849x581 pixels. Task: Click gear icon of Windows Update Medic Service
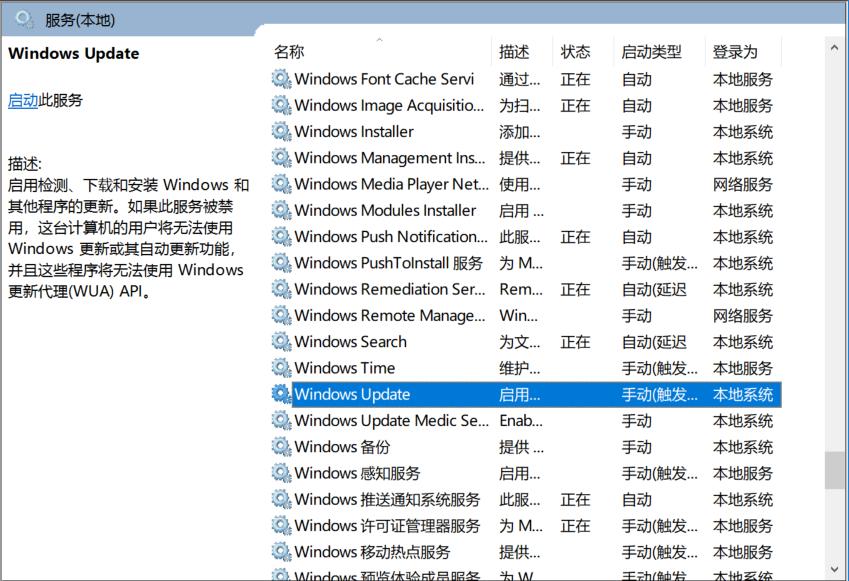pos(282,420)
